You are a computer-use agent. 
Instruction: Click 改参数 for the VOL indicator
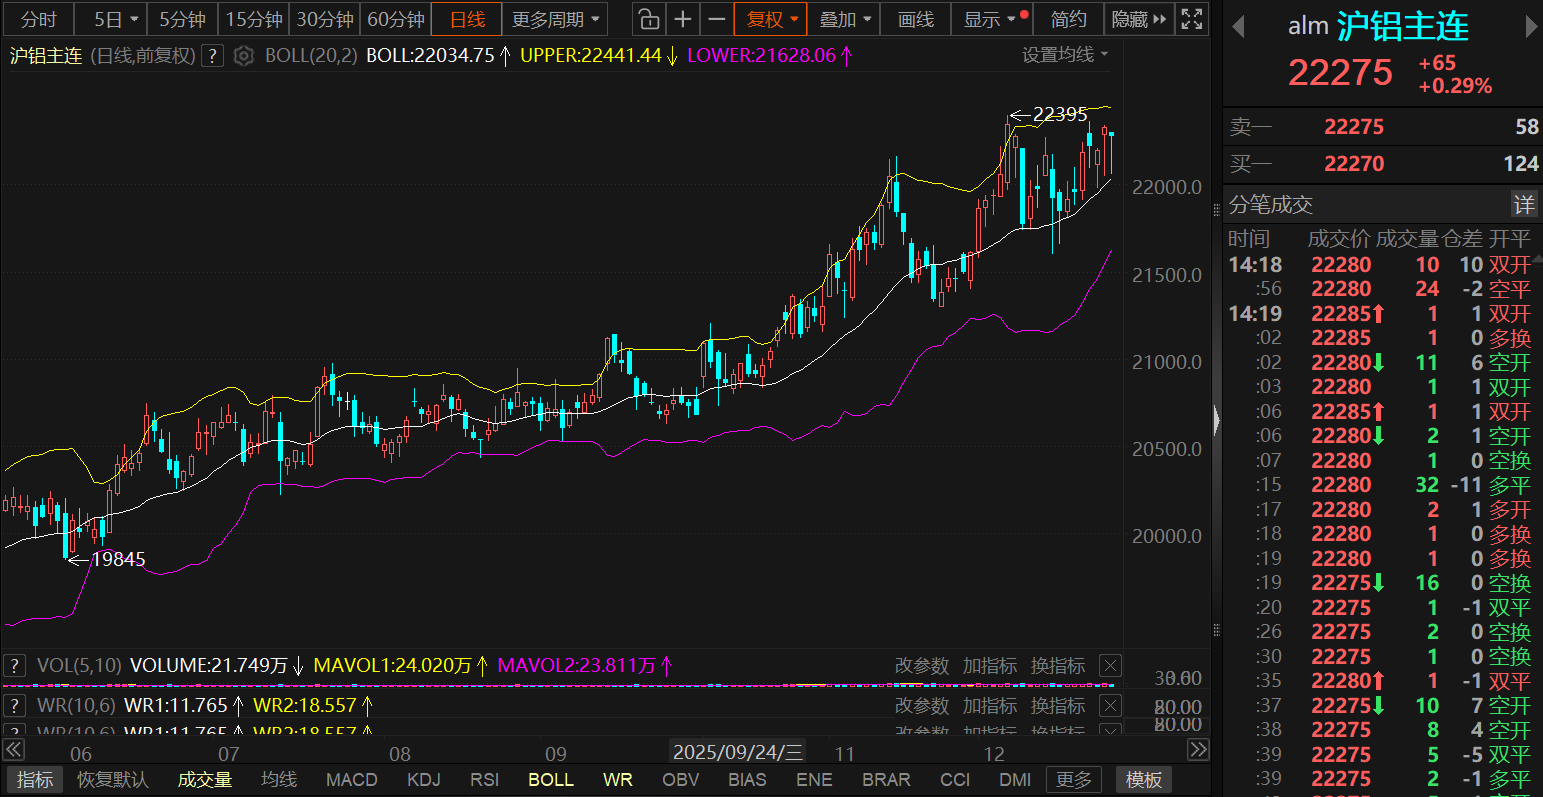click(x=921, y=666)
